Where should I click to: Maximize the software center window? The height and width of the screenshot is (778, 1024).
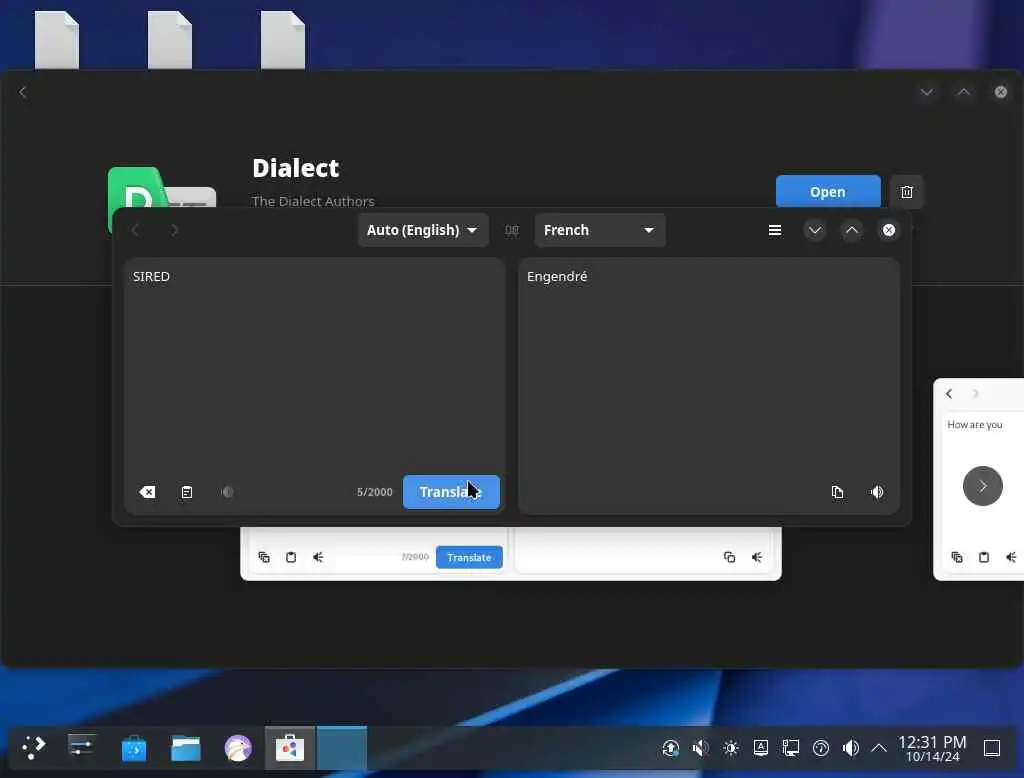[963, 92]
